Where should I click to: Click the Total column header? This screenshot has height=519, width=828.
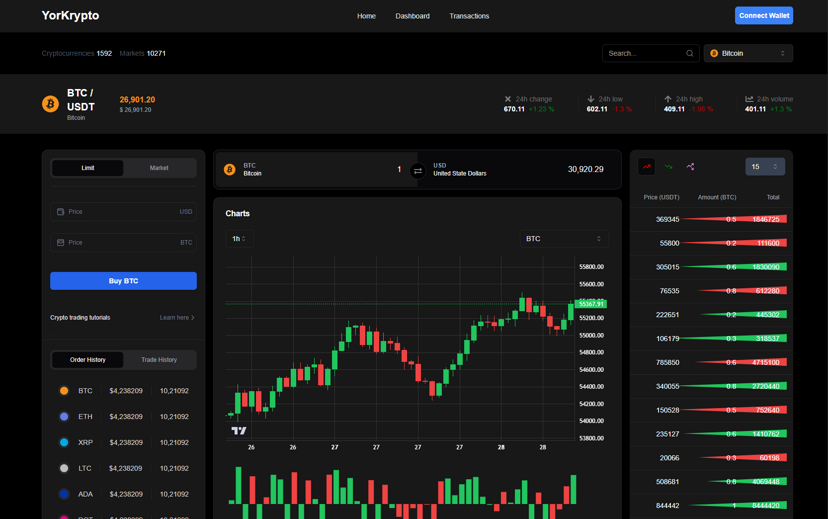click(x=773, y=197)
